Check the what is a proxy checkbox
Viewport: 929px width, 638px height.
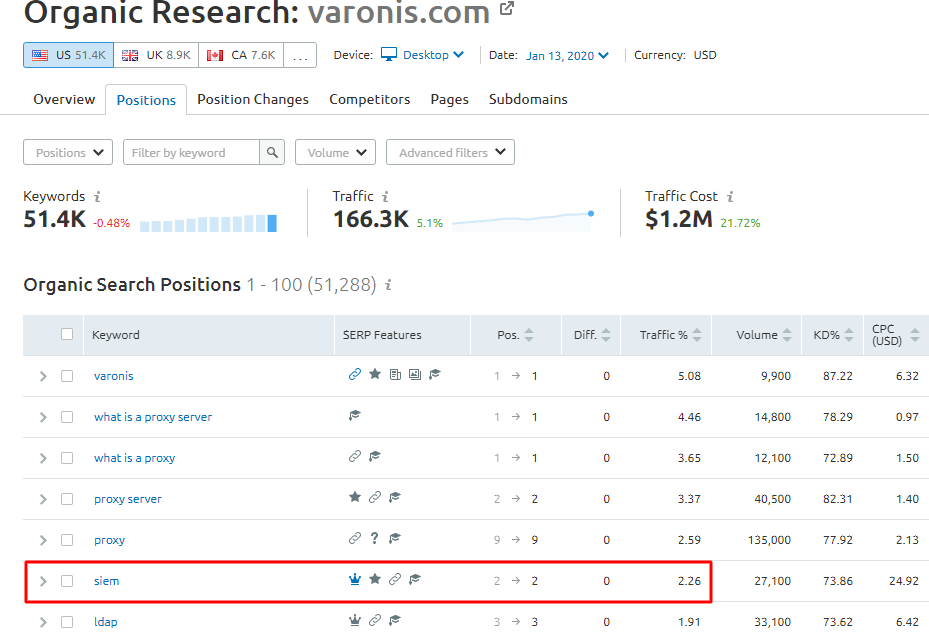[x=67, y=458]
